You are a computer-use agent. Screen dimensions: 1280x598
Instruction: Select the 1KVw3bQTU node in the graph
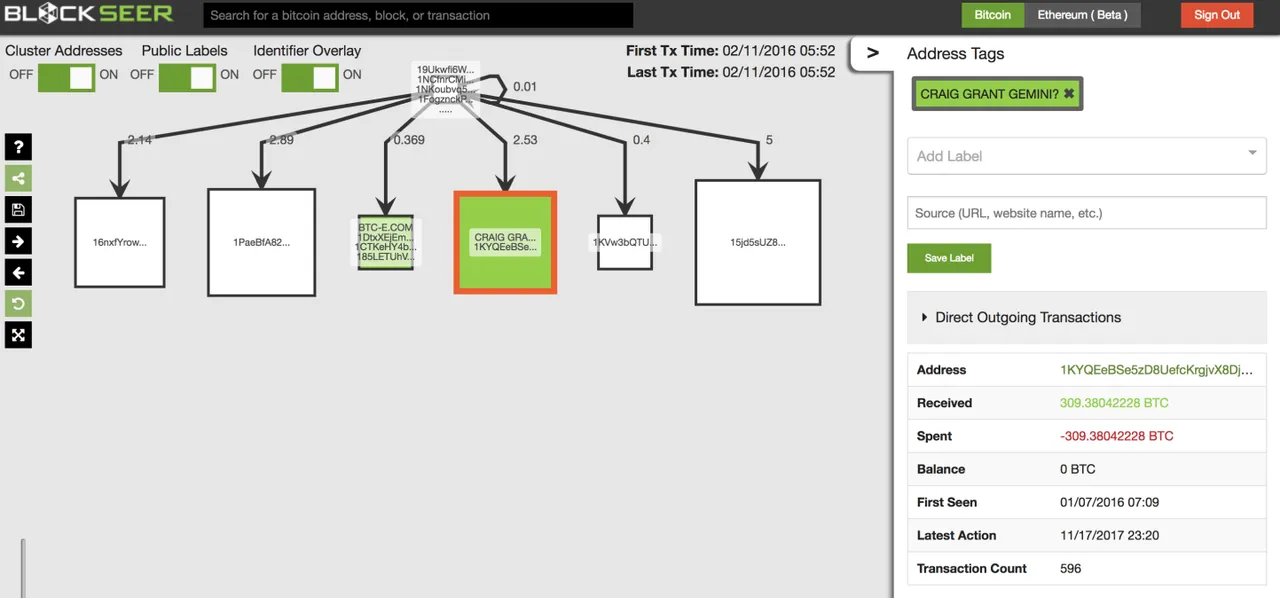tap(625, 242)
